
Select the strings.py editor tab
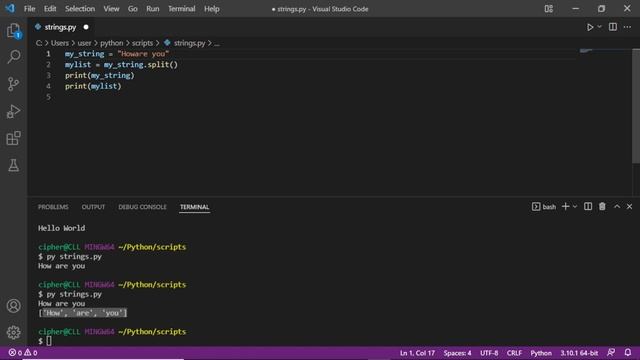pos(60,27)
